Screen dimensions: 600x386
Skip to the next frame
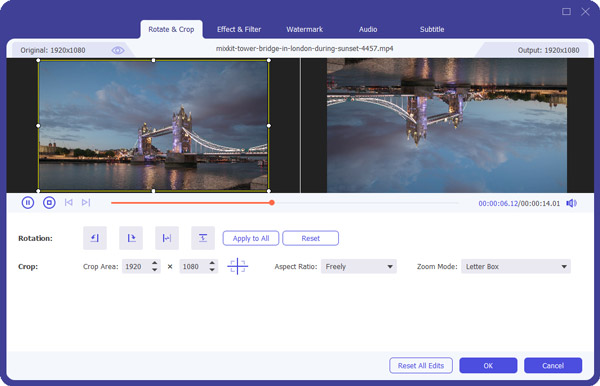coord(86,202)
